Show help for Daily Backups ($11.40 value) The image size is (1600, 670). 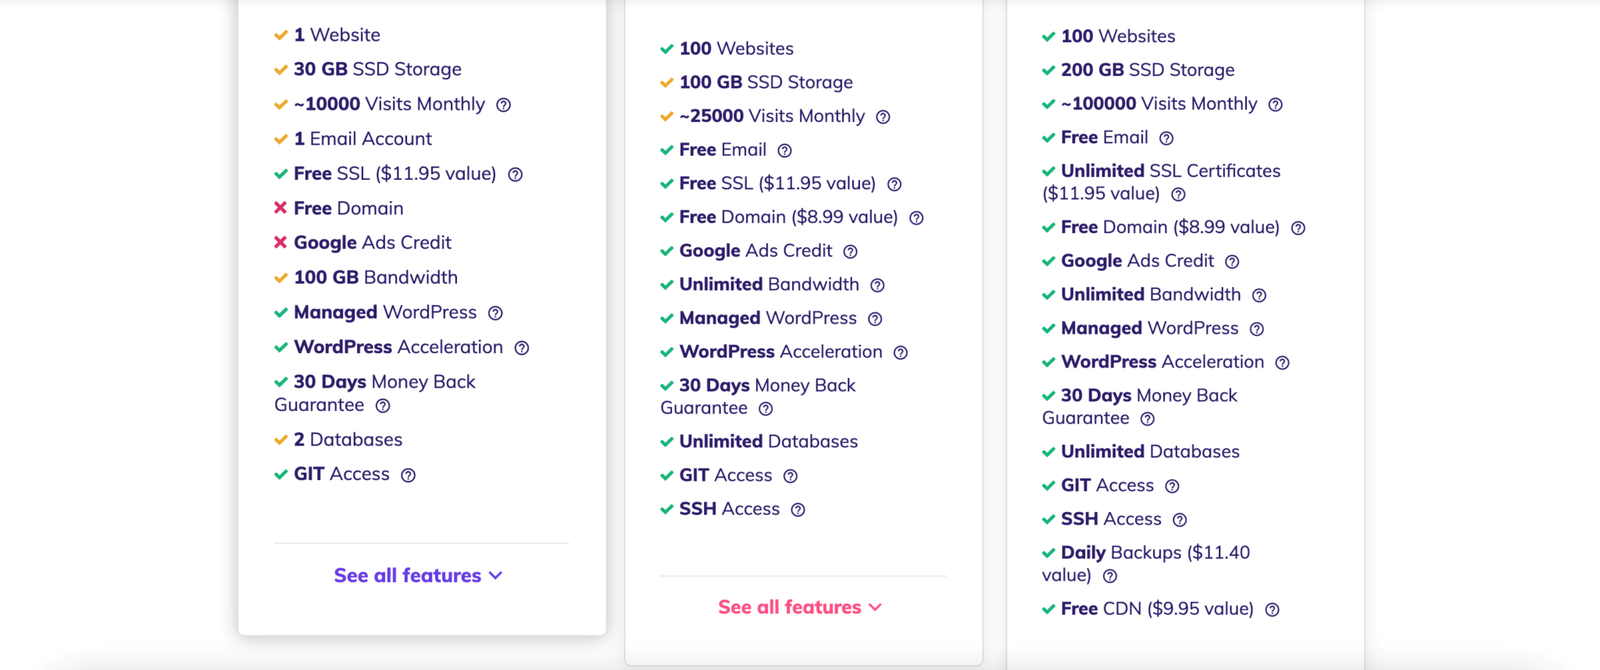1110,576
